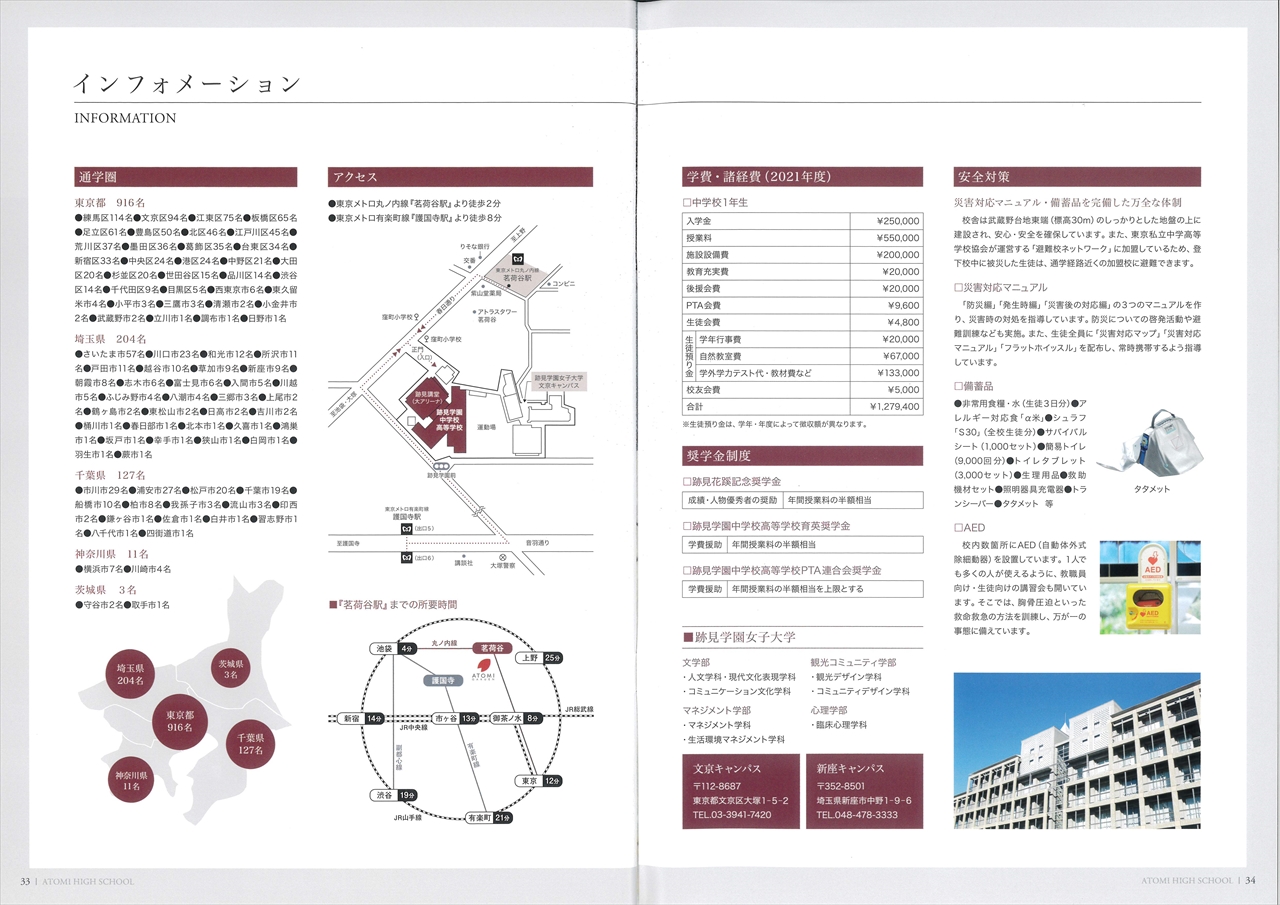Click the 施設設備費 row label
Screen dimensions: 1280x905
pos(707,255)
